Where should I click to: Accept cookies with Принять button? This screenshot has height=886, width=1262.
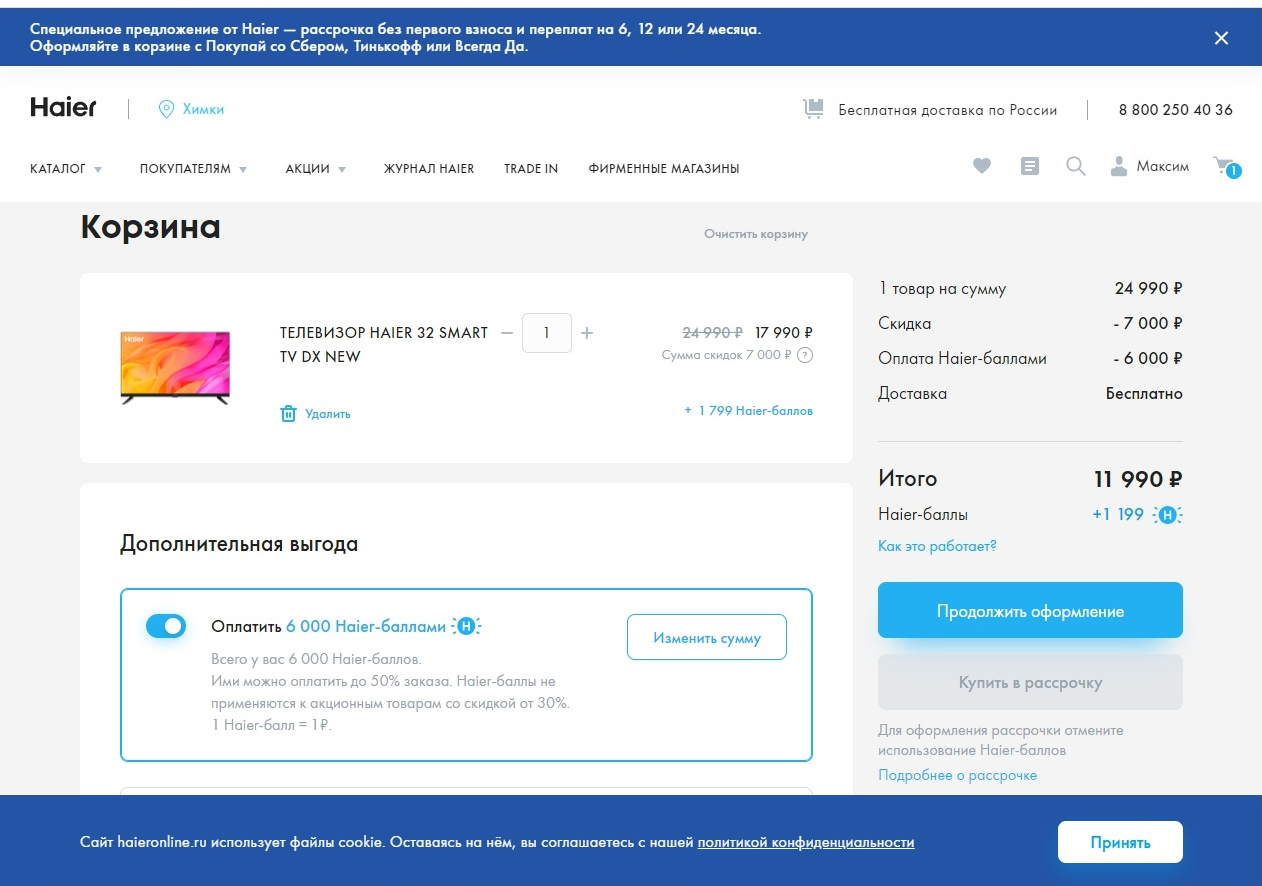[x=1120, y=842]
